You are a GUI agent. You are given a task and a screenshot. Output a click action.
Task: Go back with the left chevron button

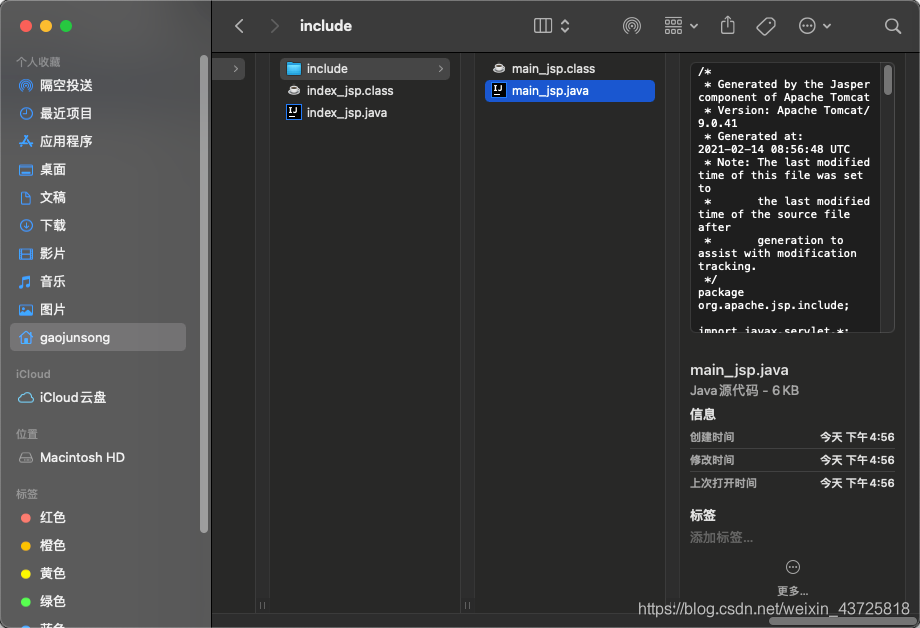pos(239,26)
